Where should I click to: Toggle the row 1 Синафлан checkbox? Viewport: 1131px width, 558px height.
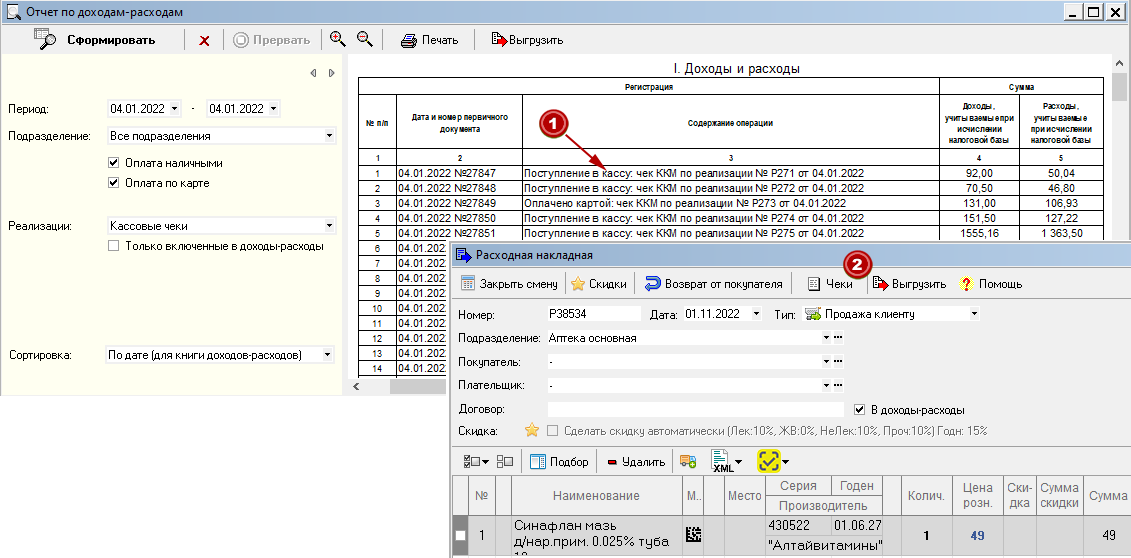point(460,536)
